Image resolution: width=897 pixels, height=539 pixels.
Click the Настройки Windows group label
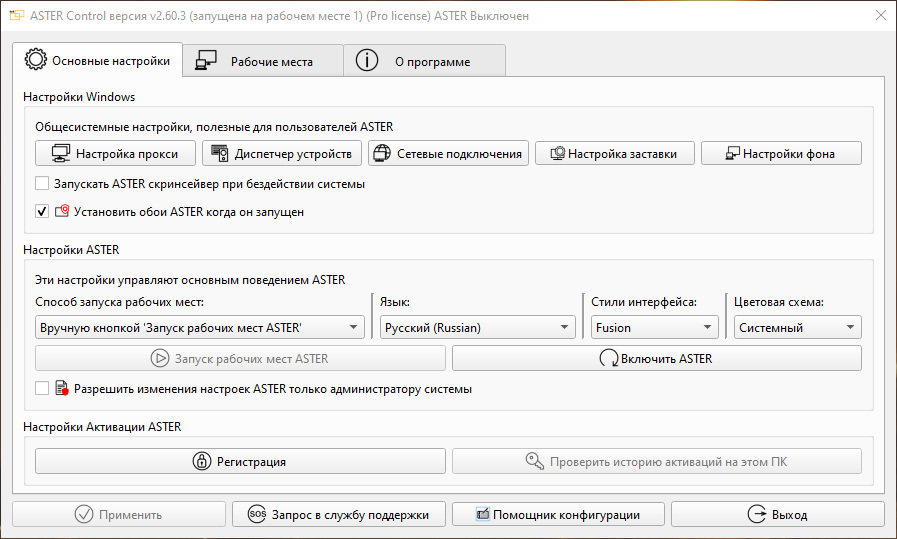pyautogui.click(x=79, y=97)
